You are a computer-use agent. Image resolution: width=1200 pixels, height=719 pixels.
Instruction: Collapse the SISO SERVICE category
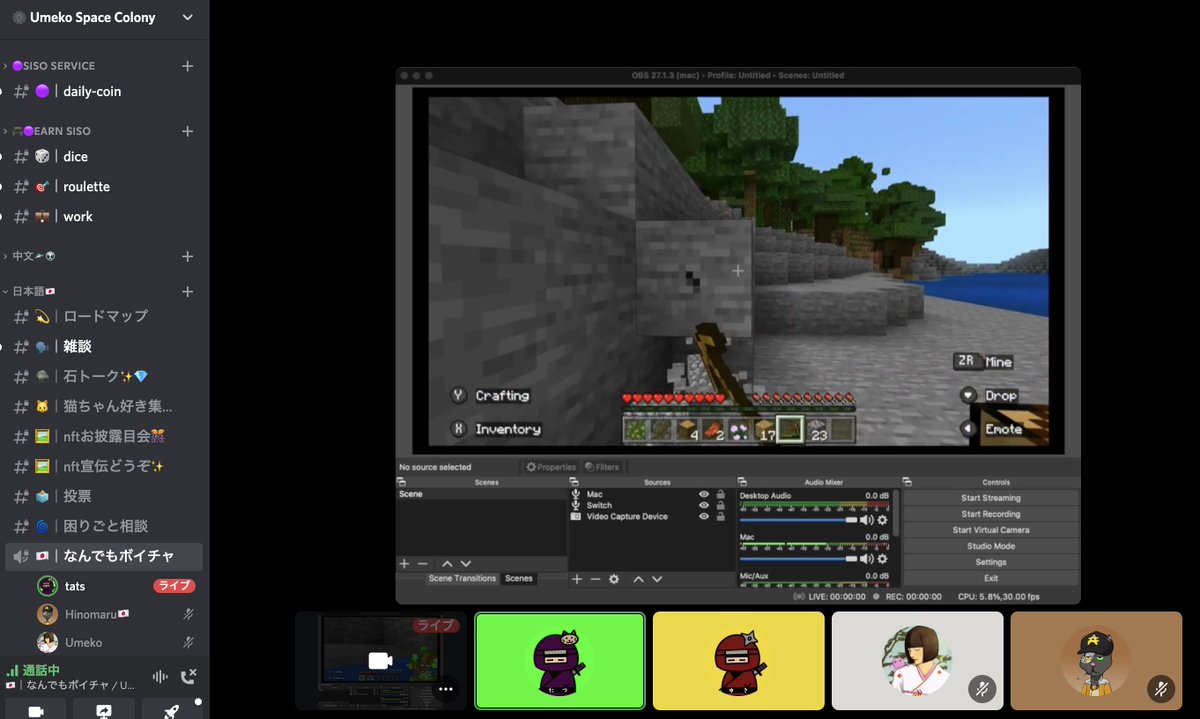pos(52,66)
